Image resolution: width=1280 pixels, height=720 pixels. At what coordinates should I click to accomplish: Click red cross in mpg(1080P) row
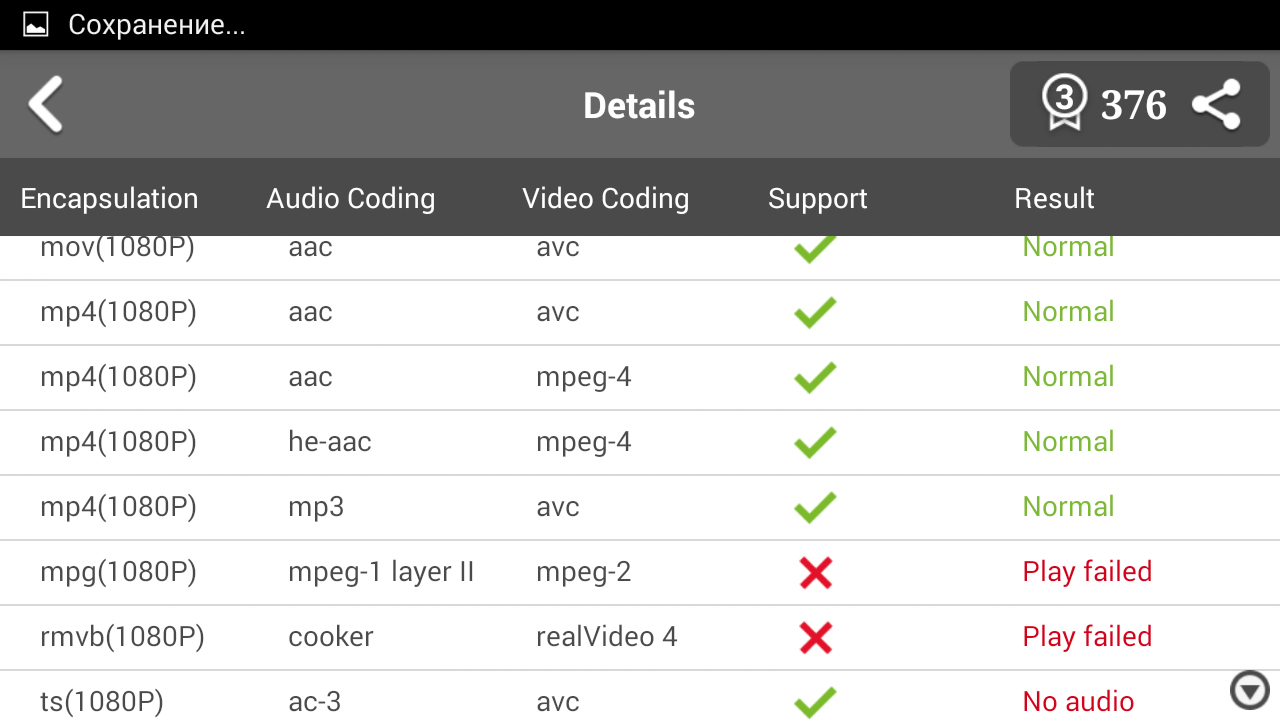(x=816, y=572)
